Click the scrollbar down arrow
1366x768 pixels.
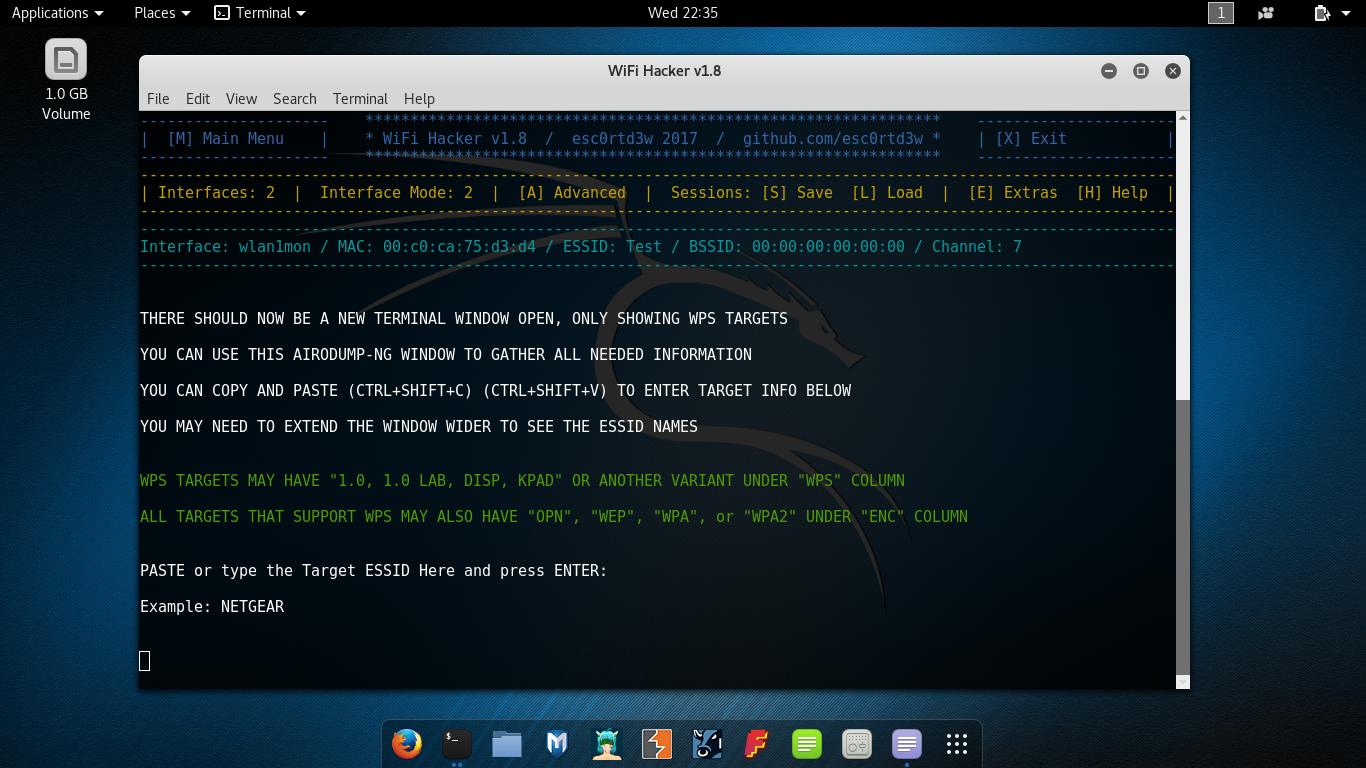[x=1183, y=682]
